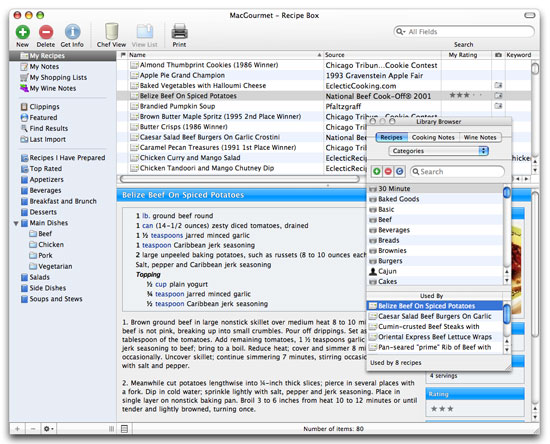The height and width of the screenshot is (444, 550).
Task: Select the Cajun category
Action: pyautogui.click(x=435, y=271)
